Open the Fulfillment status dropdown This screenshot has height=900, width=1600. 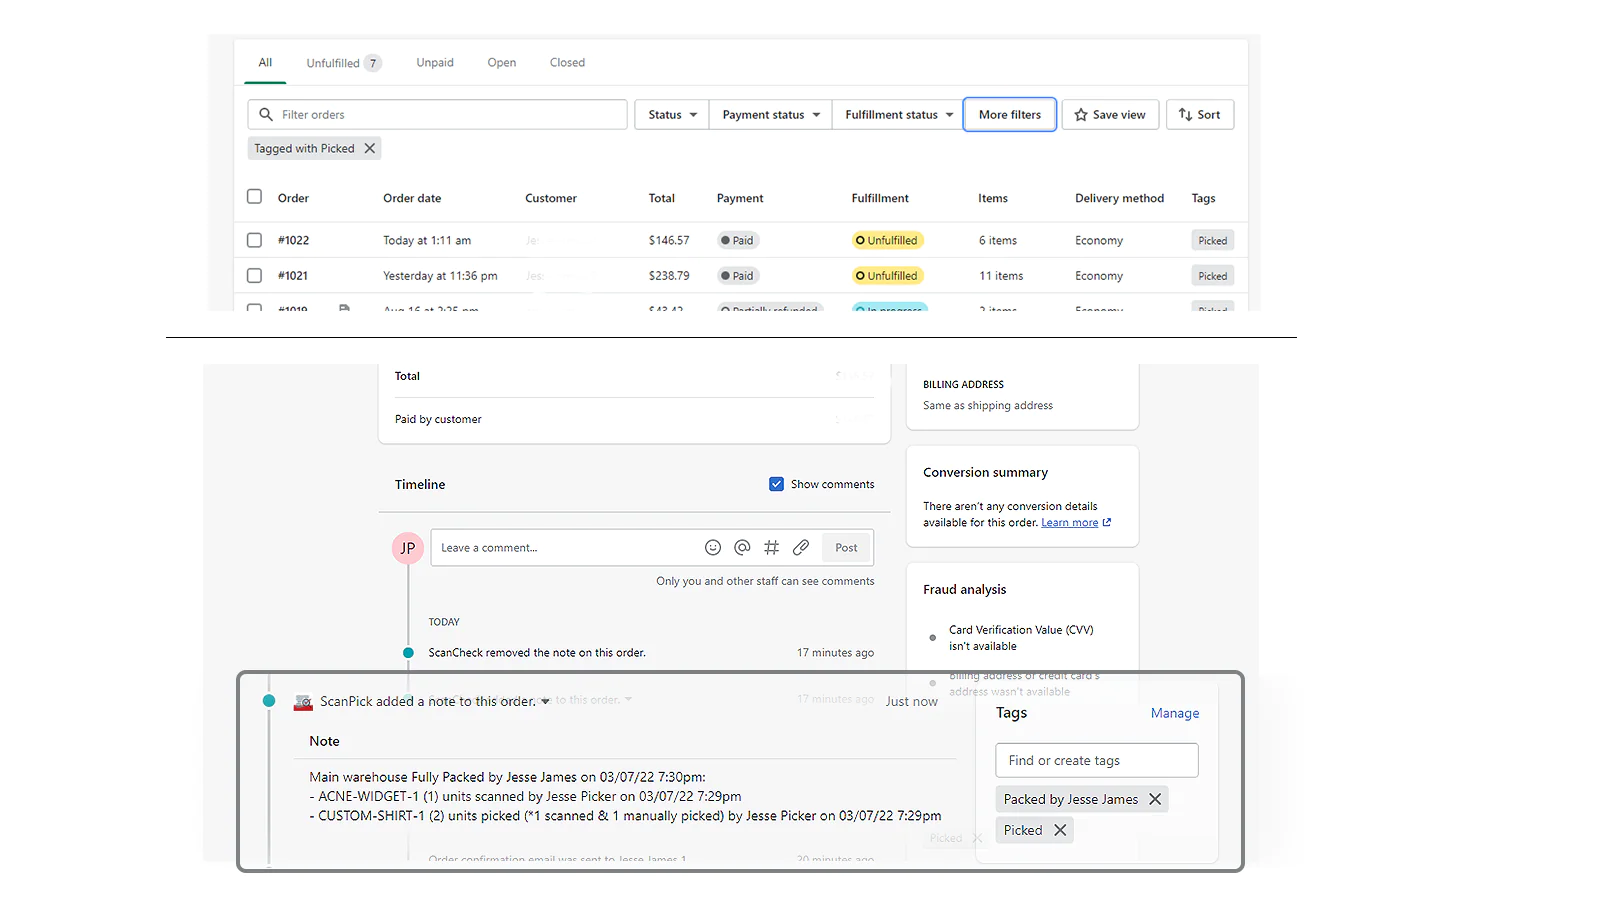click(898, 115)
